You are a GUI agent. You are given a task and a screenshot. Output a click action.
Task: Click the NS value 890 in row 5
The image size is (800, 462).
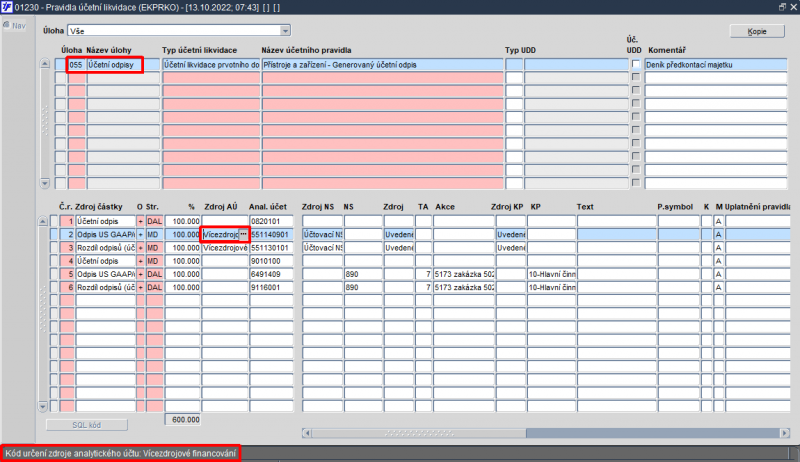tap(363, 274)
